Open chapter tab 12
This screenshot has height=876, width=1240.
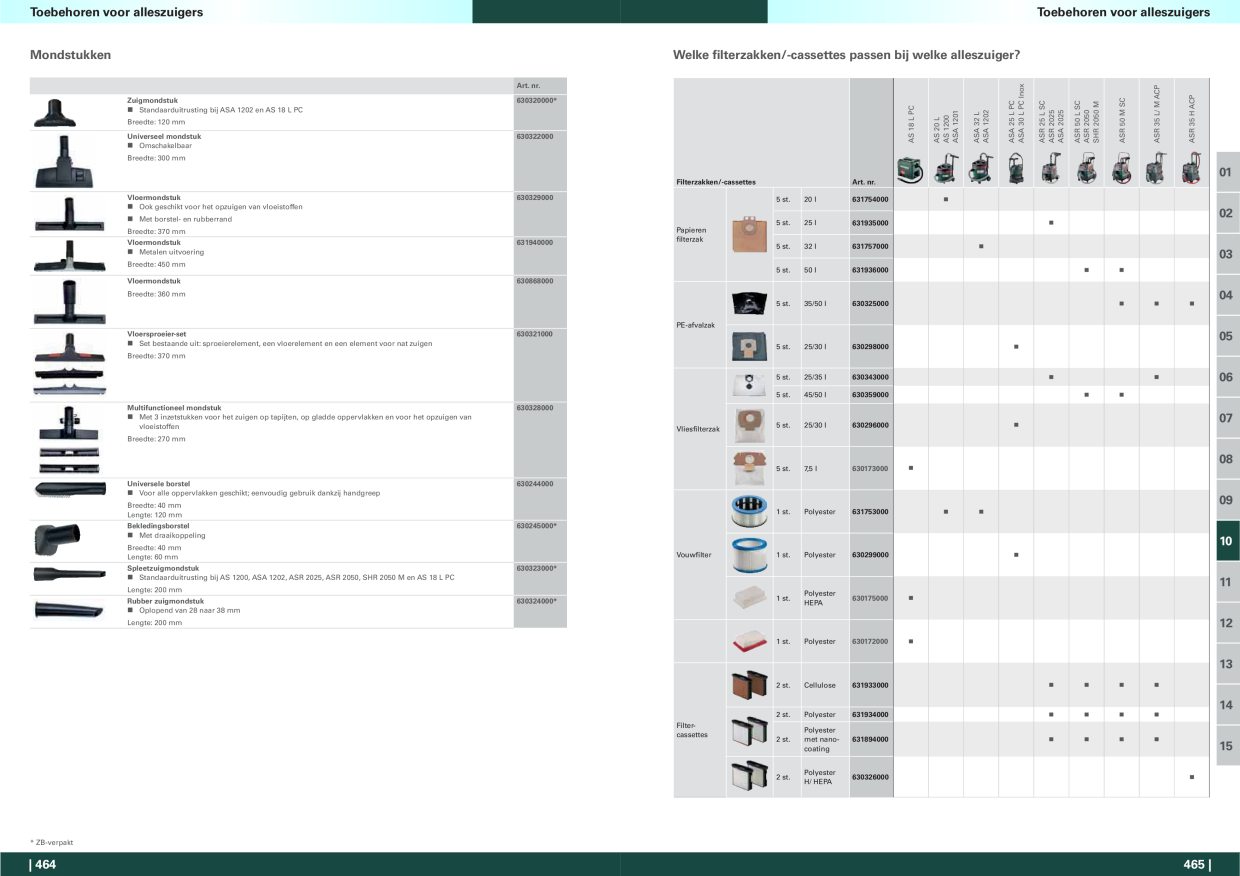click(x=1227, y=623)
